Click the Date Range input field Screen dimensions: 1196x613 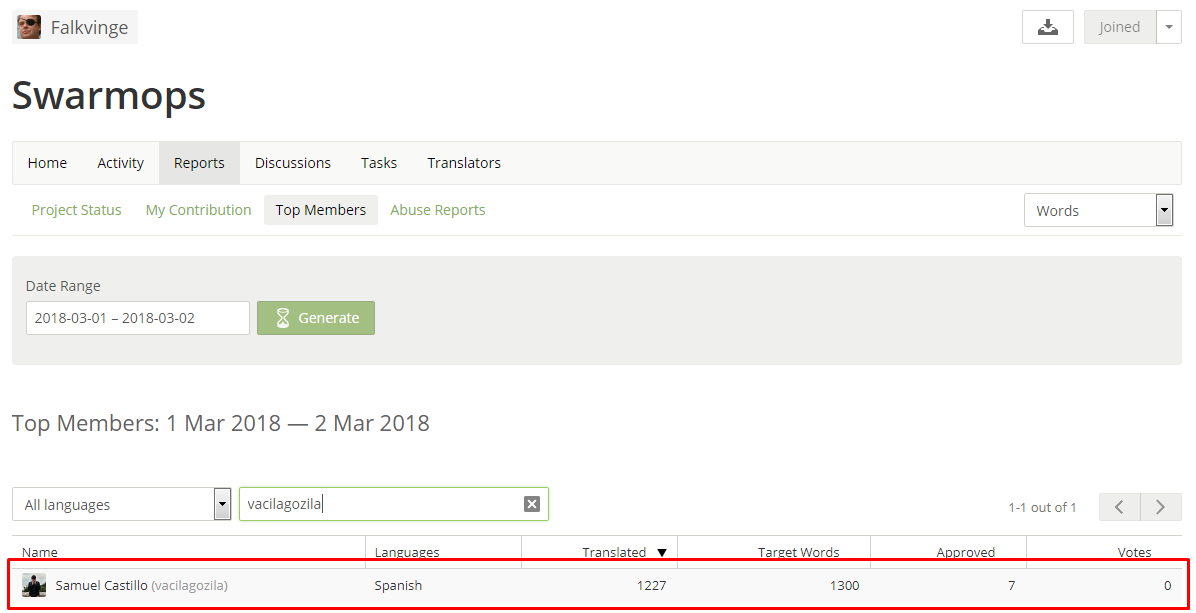coord(138,318)
